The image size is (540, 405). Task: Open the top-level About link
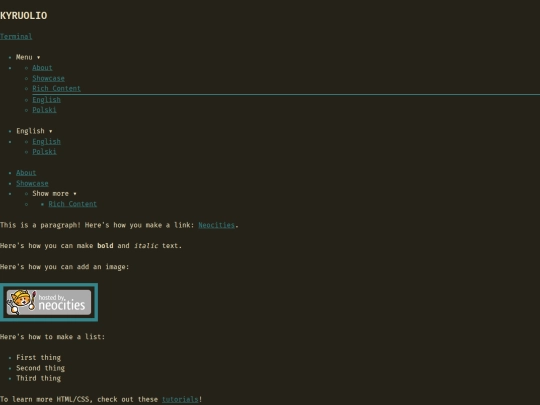pos(26,173)
